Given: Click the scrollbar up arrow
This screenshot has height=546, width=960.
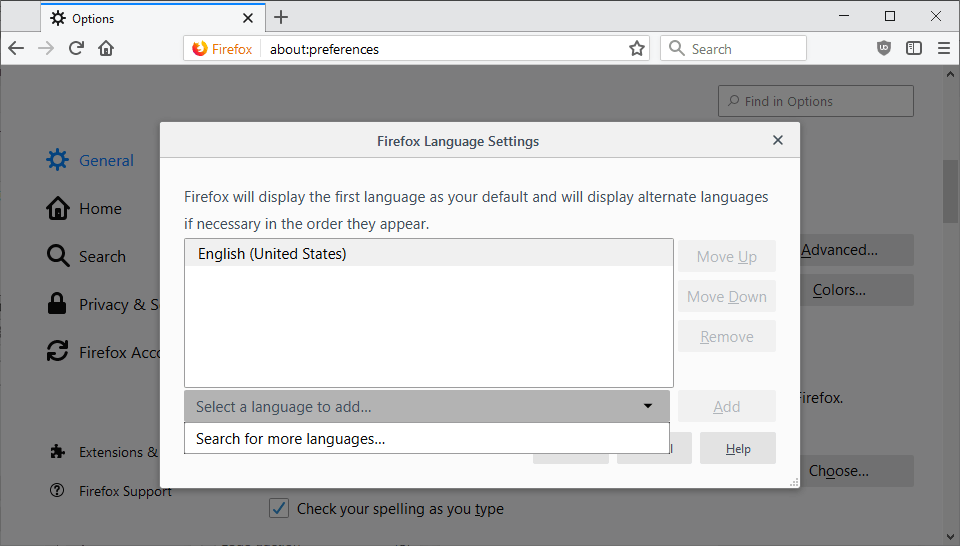Looking at the screenshot, I should coord(950,74).
